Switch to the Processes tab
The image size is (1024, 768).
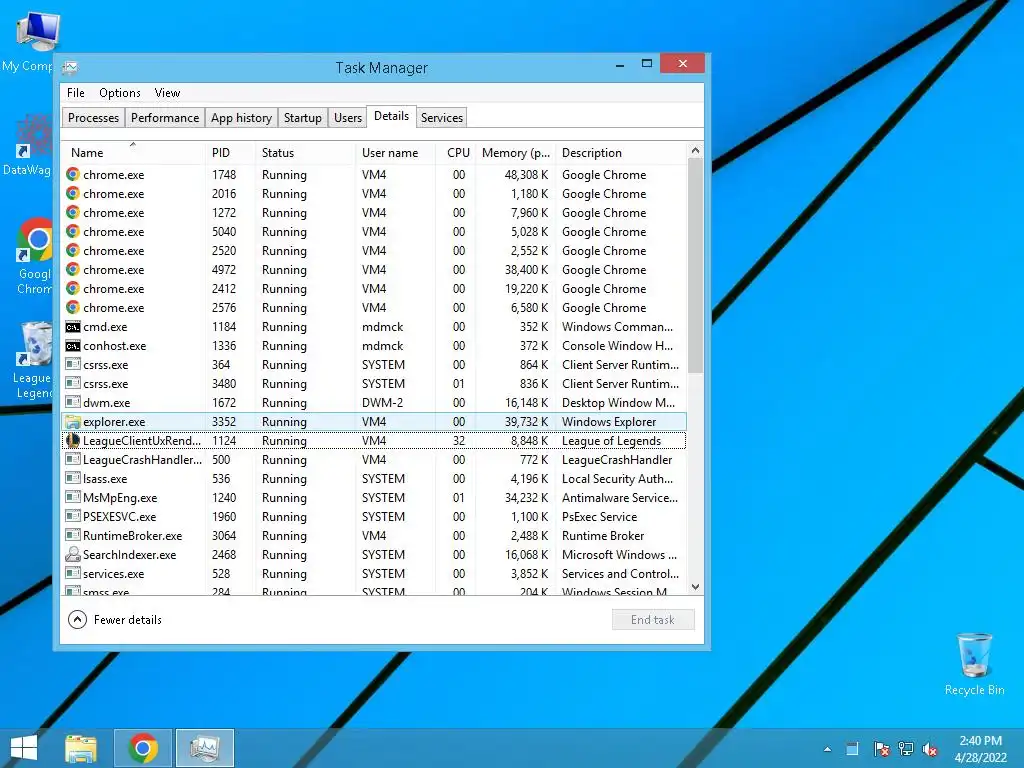[x=93, y=118]
